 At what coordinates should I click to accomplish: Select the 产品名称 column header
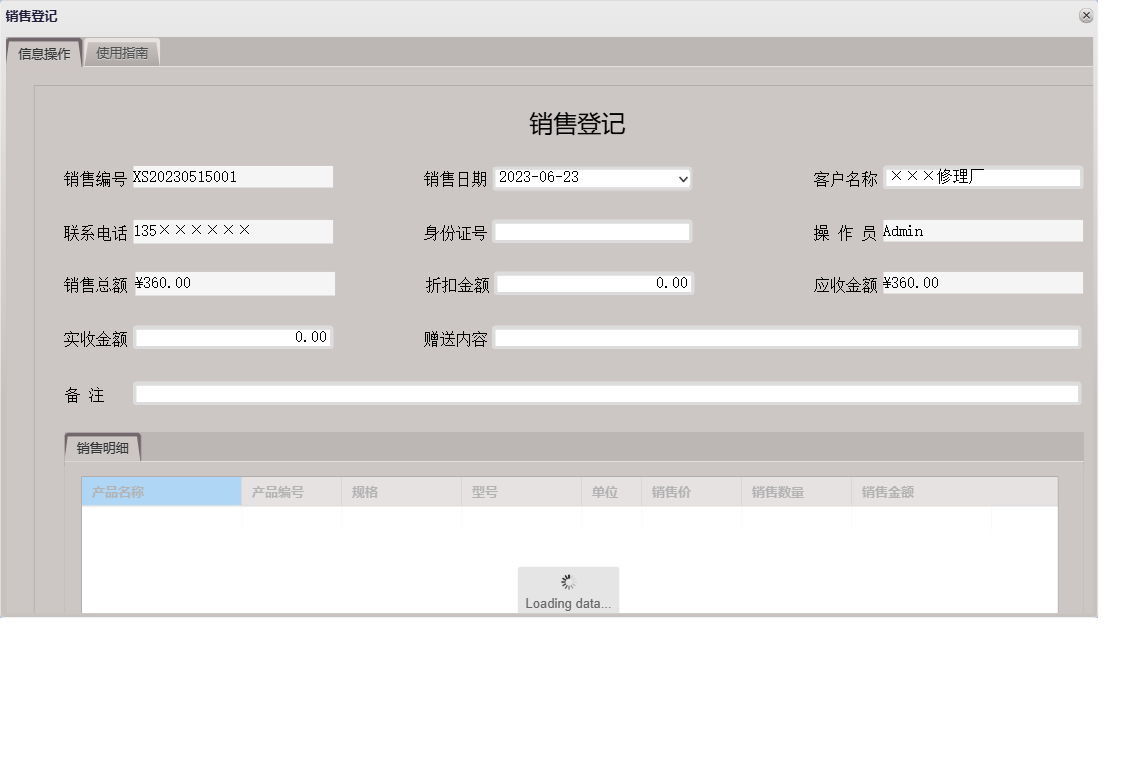point(160,491)
